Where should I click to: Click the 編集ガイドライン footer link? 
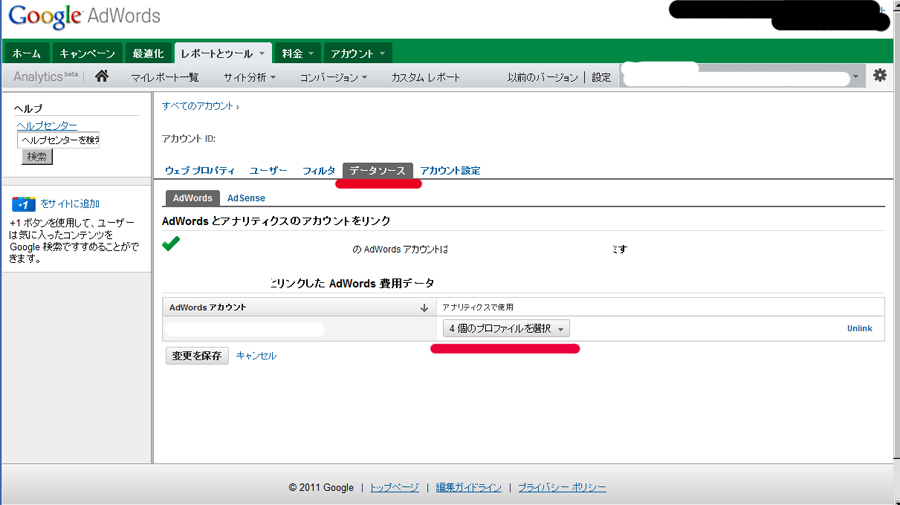[x=468, y=487]
